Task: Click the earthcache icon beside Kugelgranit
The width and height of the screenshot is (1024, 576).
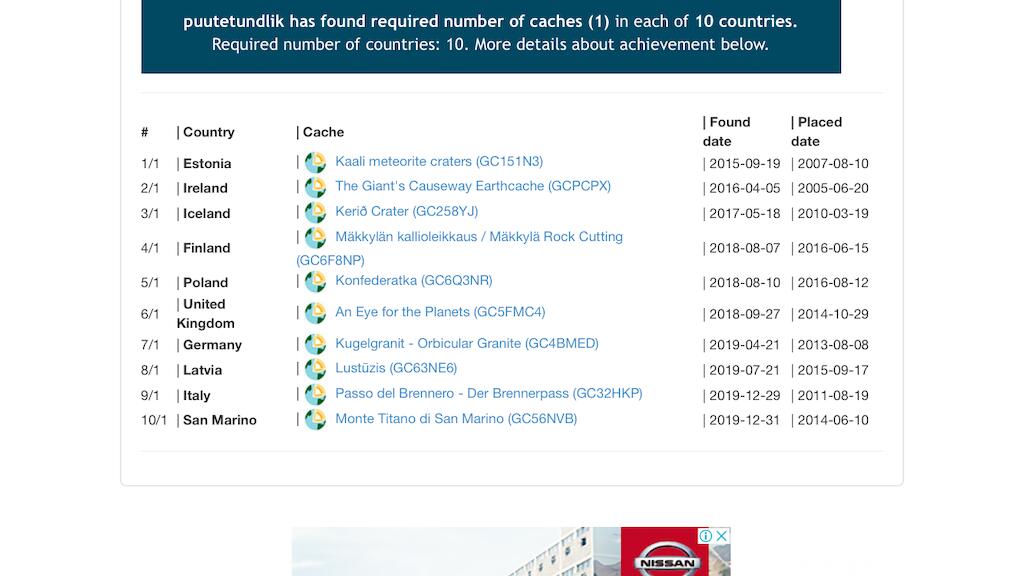Action: [315, 344]
